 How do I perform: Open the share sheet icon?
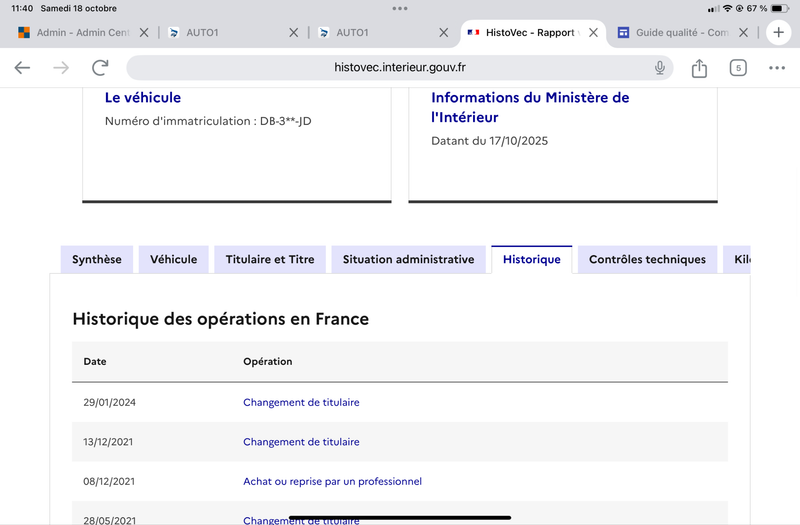pyautogui.click(x=699, y=68)
